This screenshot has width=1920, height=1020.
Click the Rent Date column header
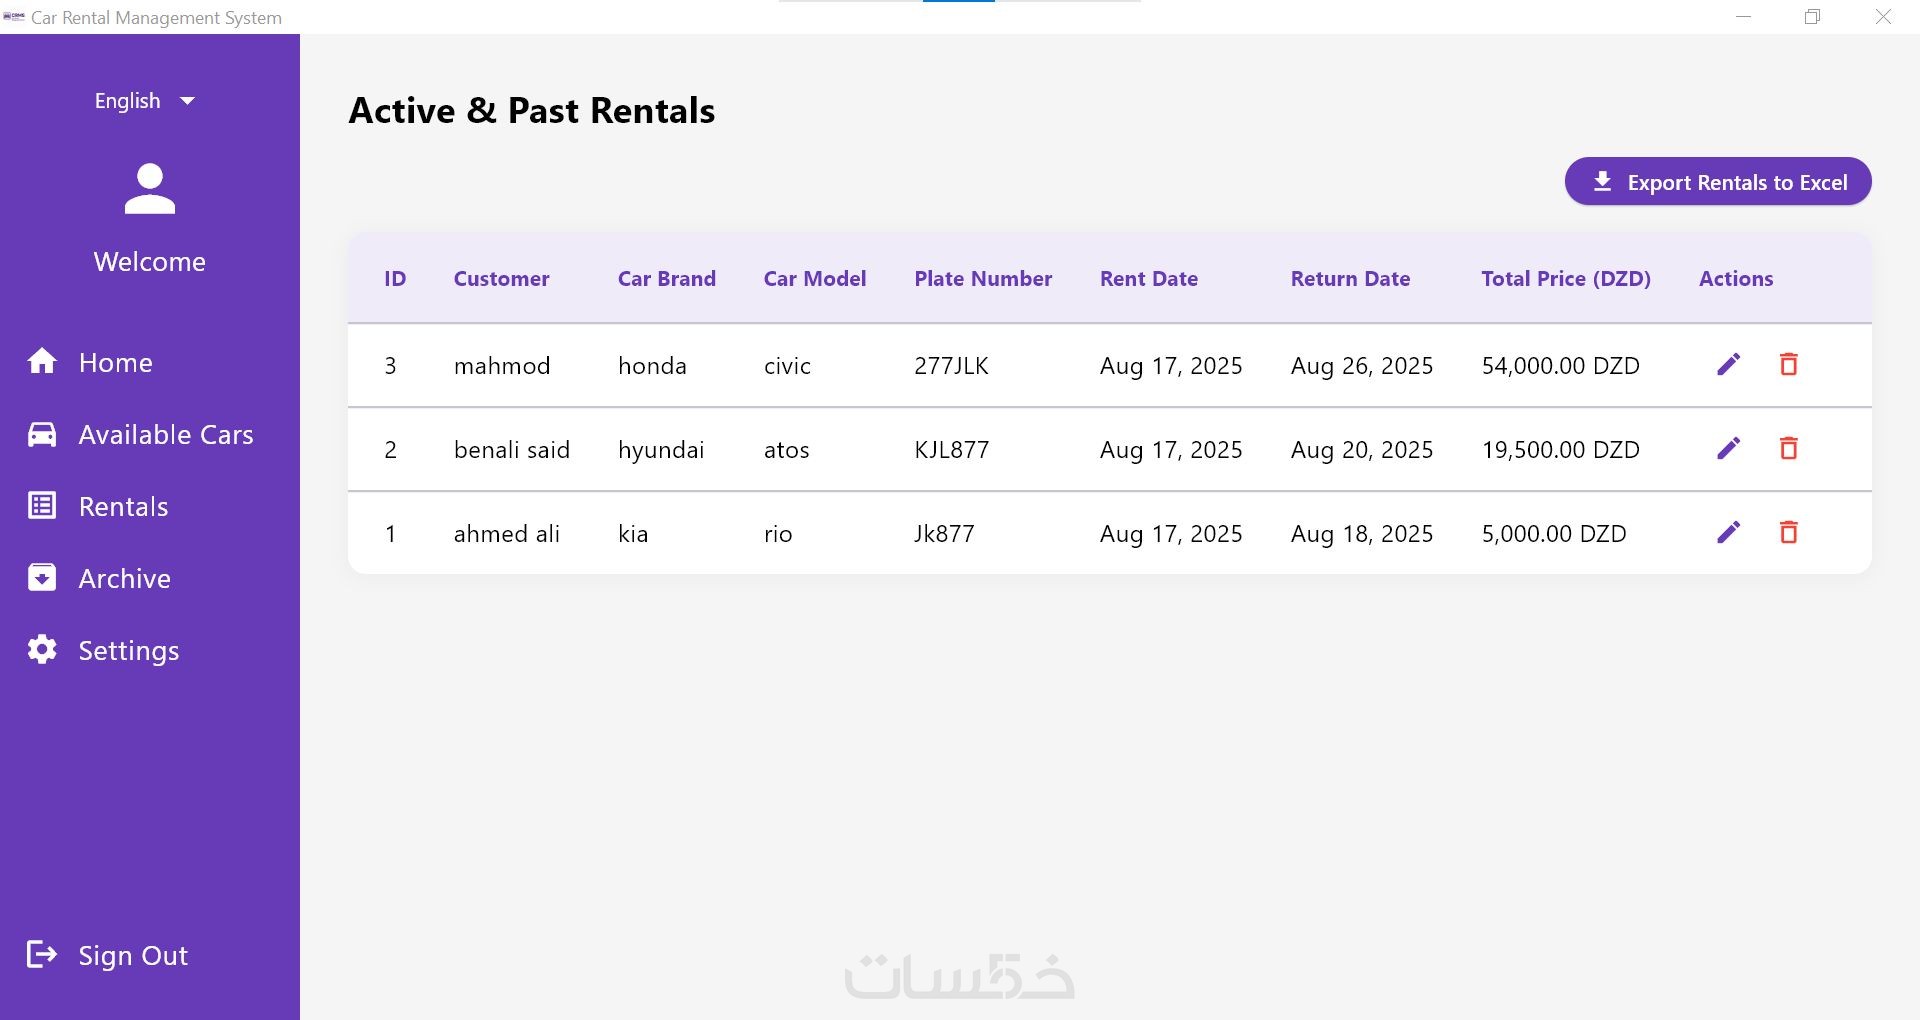1148,279
